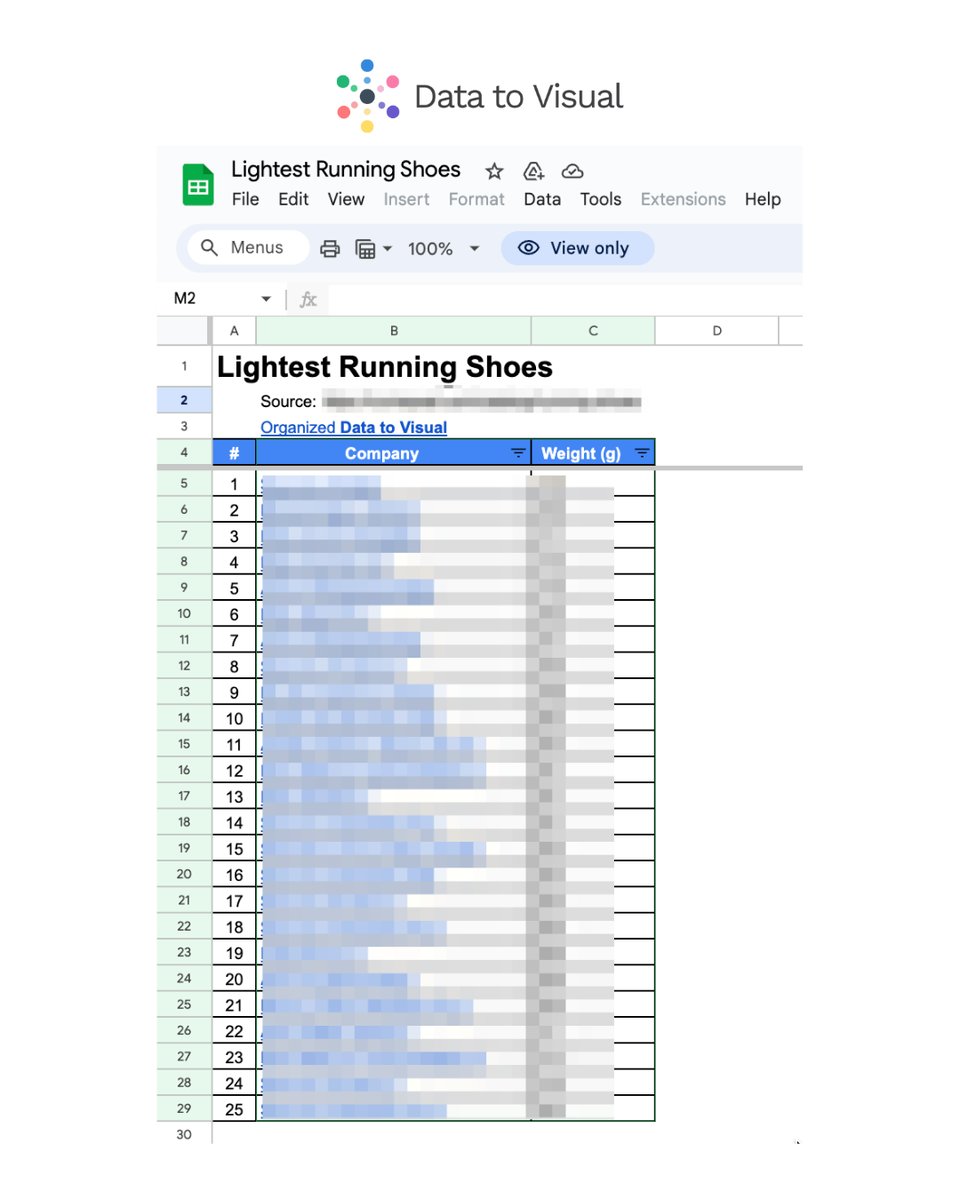Click the cell with rank 17
The height and width of the screenshot is (1200, 960).
pos(234,901)
